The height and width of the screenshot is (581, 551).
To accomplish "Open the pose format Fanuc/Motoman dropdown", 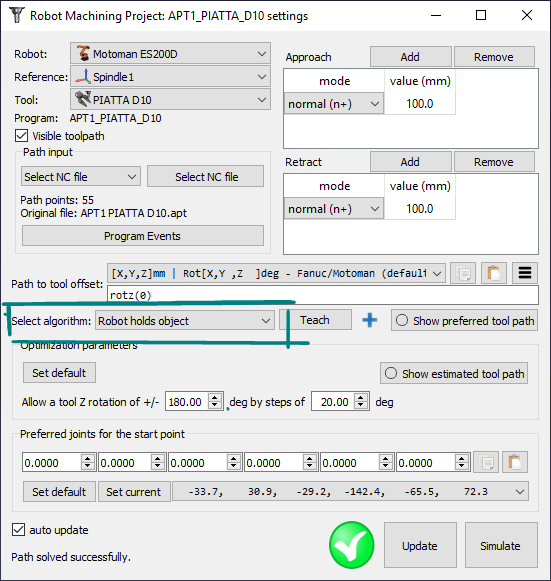I will pos(276,273).
